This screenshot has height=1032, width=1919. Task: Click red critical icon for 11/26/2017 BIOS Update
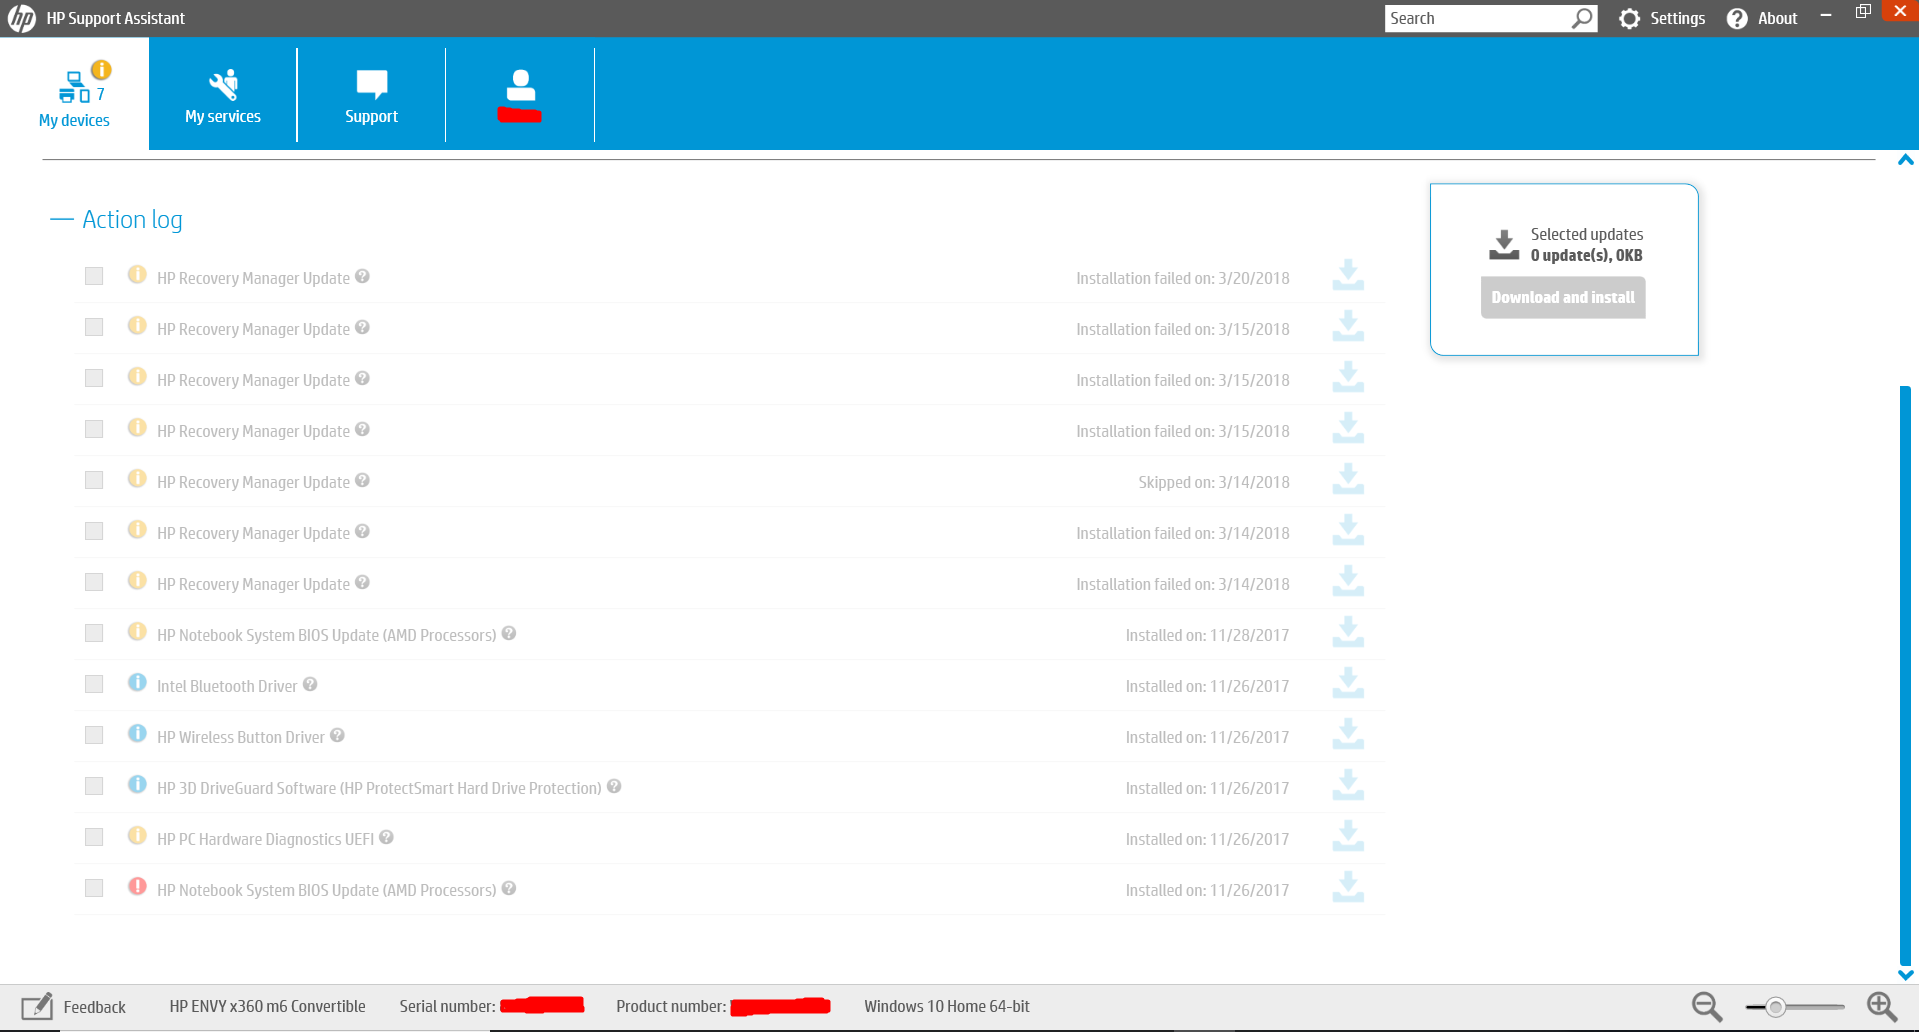pyautogui.click(x=137, y=886)
